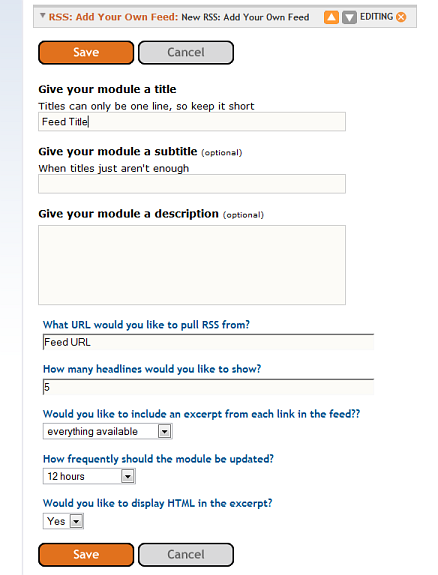The height and width of the screenshot is (575, 438).
Task: Click the orange X delete module icon
Action: (401, 17)
